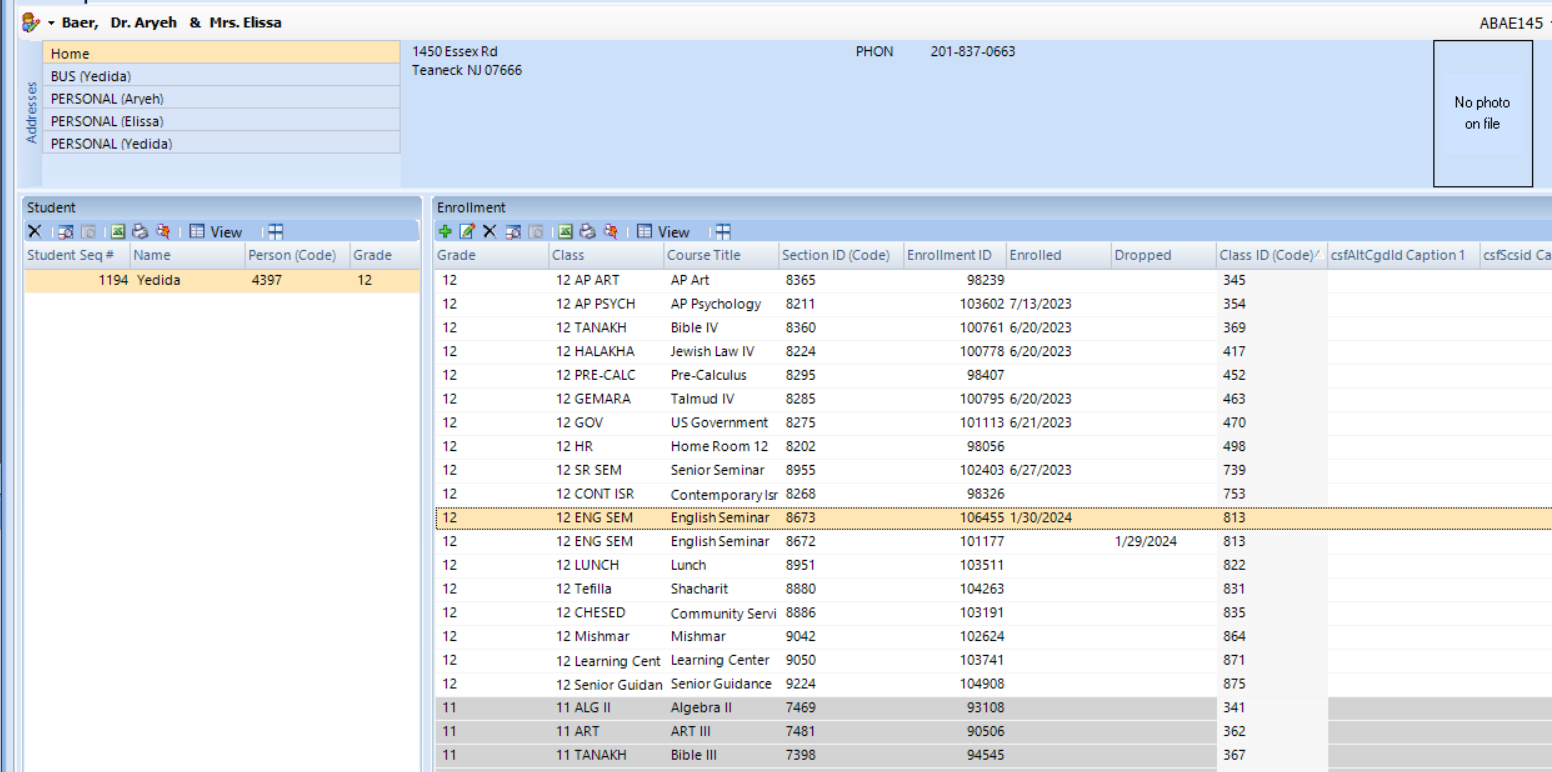This screenshot has height=772, width=1552.
Task: Select the Senior Guidance course row
Action: point(993,684)
